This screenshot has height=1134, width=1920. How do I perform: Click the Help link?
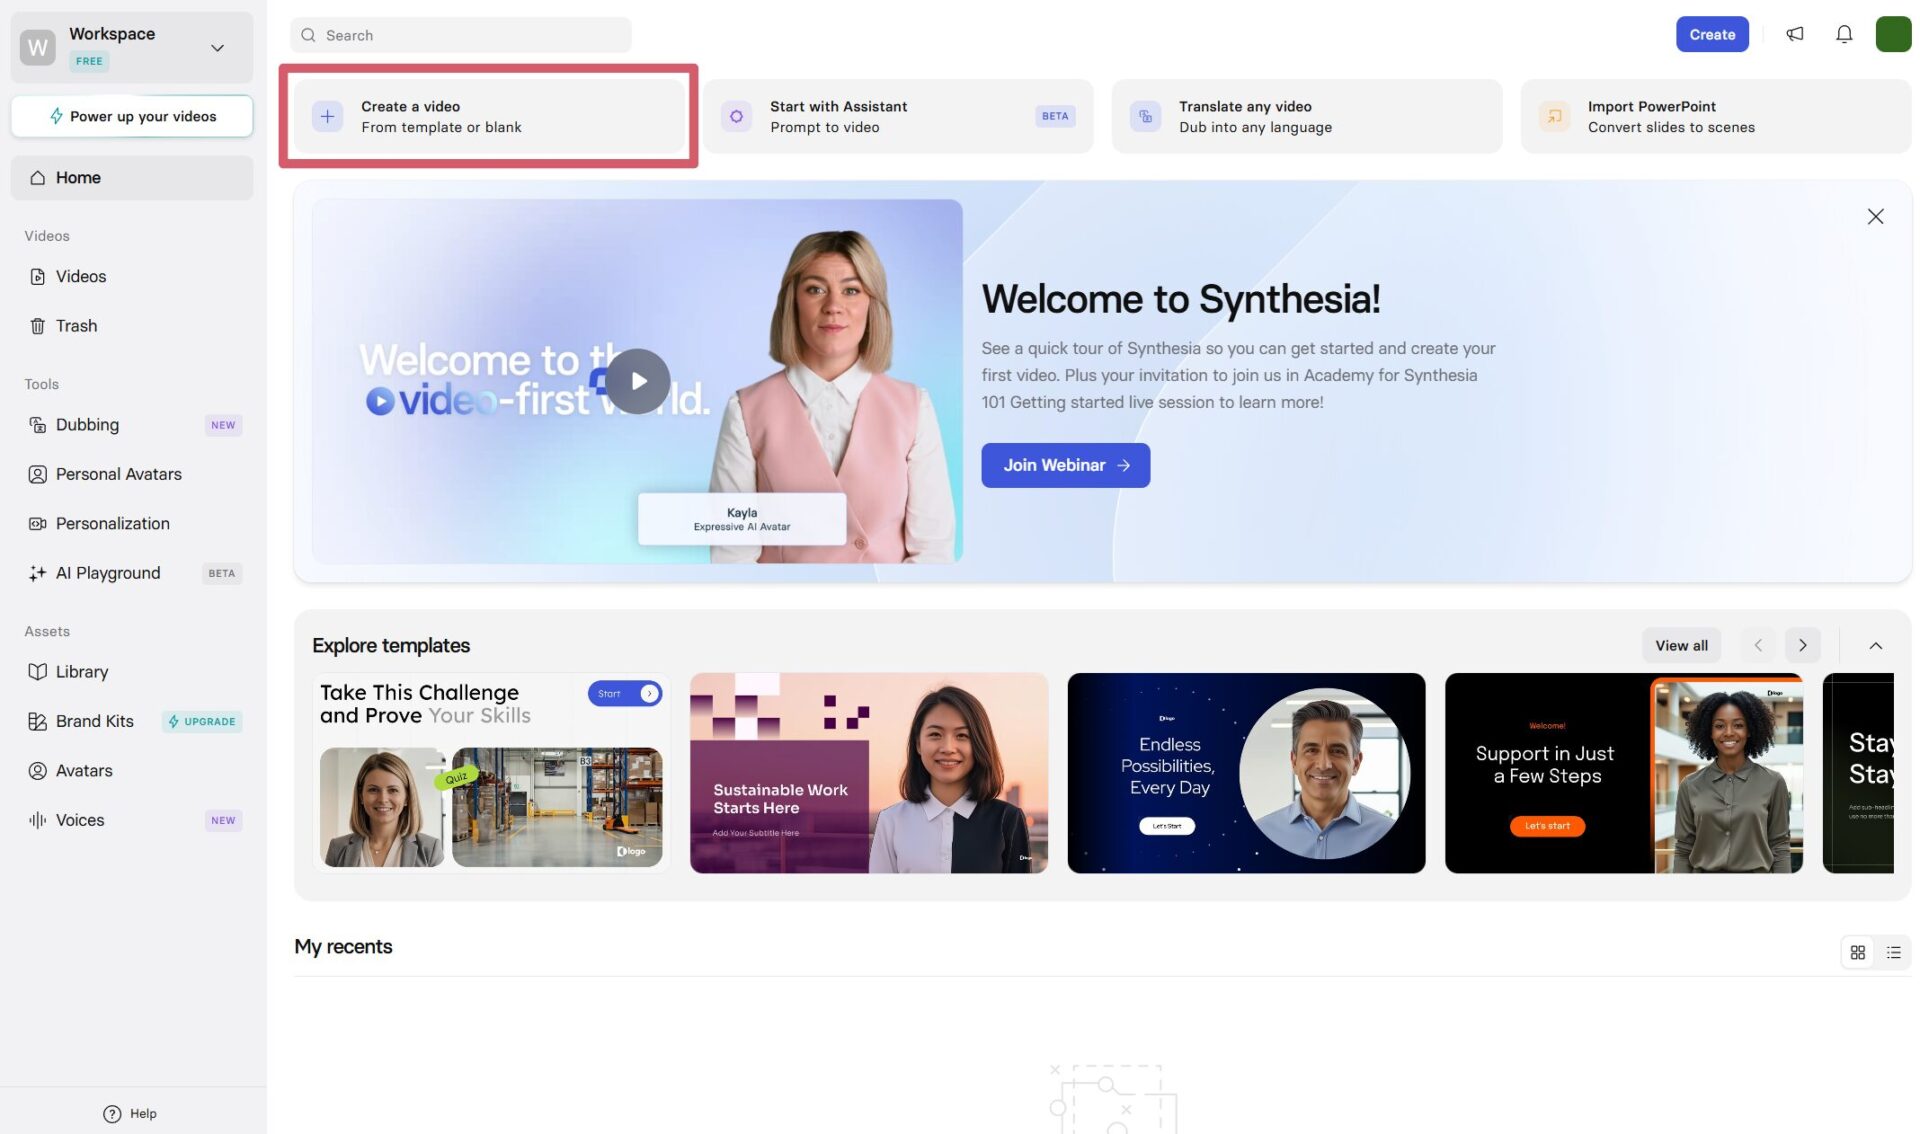[131, 1114]
